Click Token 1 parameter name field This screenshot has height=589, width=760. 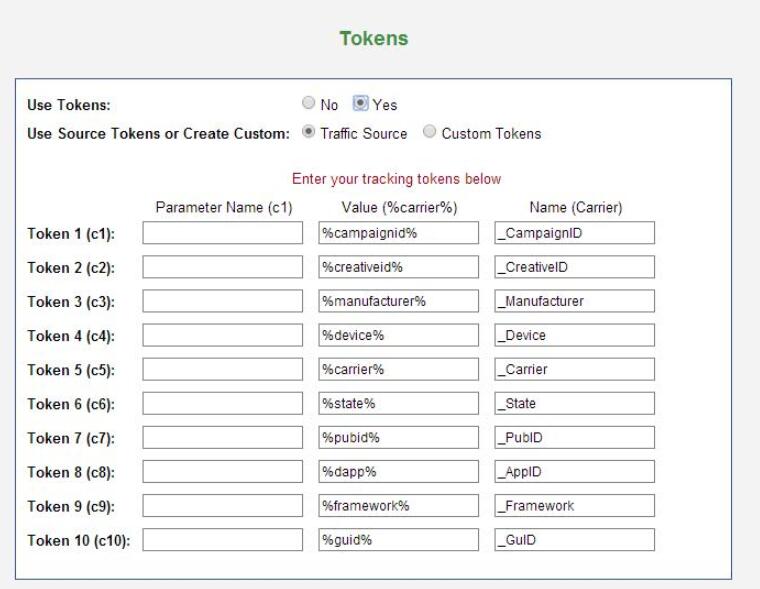coord(222,233)
